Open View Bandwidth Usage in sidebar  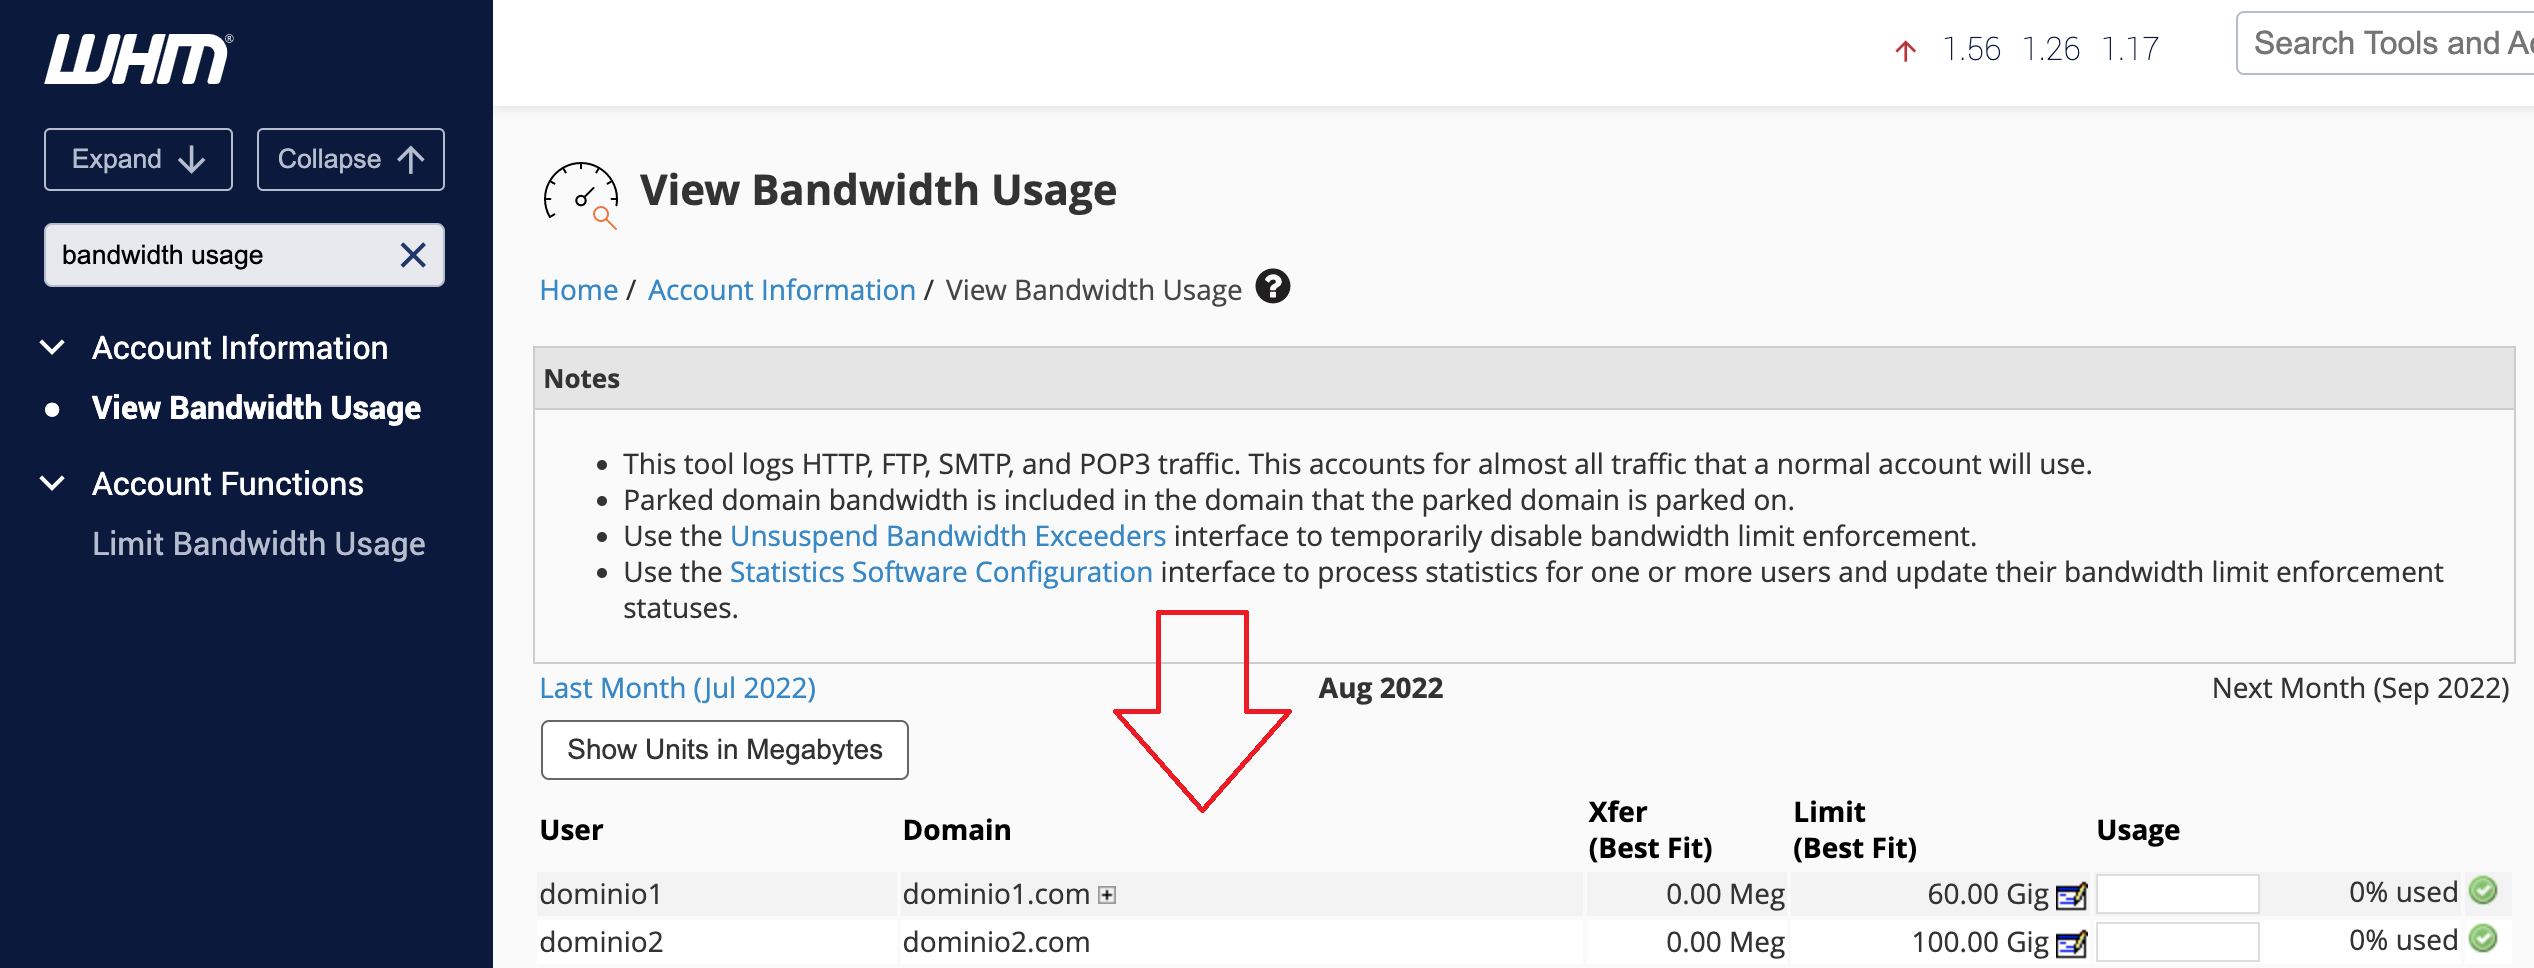pyautogui.click(x=256, y=408)
